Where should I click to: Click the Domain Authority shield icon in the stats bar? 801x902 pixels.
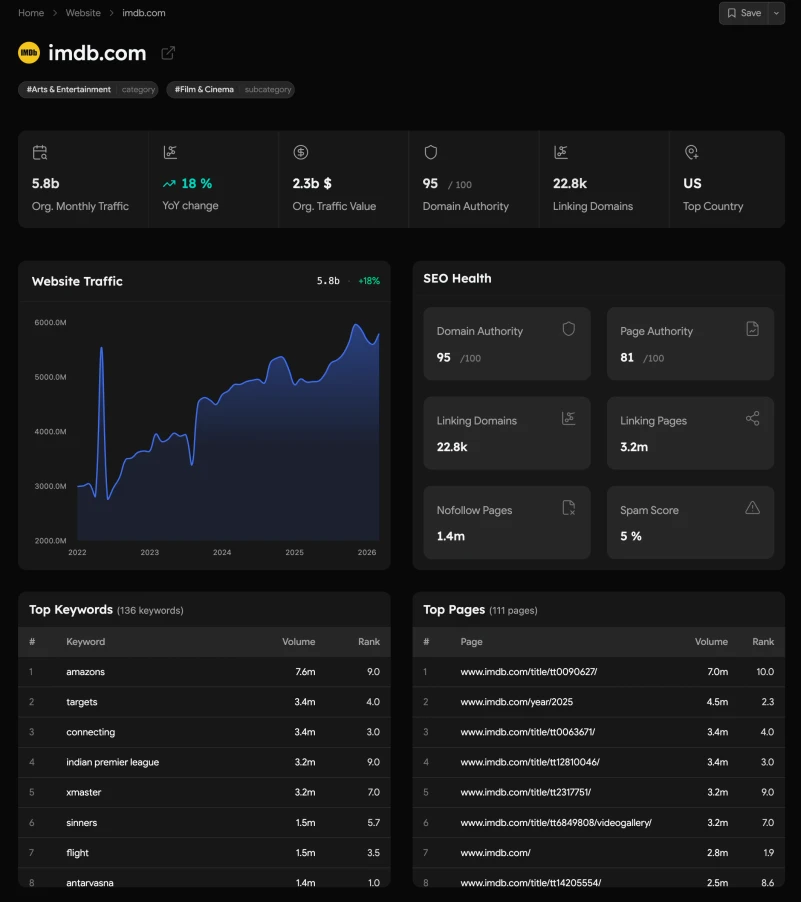430,152
